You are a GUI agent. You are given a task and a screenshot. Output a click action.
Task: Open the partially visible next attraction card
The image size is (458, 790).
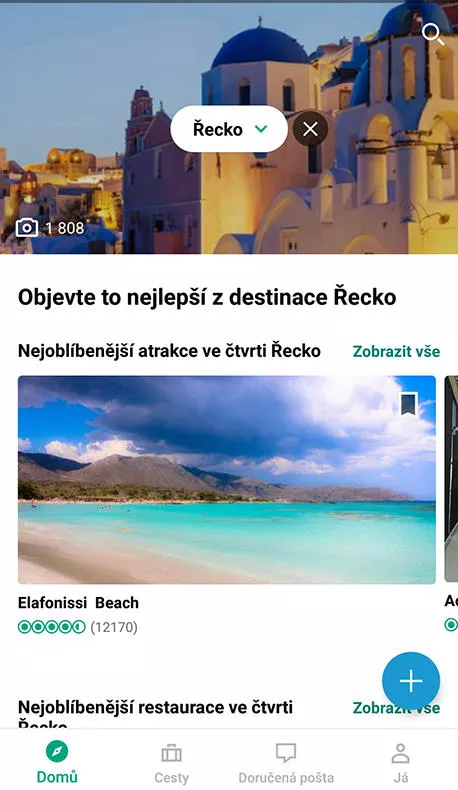tap(451, 479)
